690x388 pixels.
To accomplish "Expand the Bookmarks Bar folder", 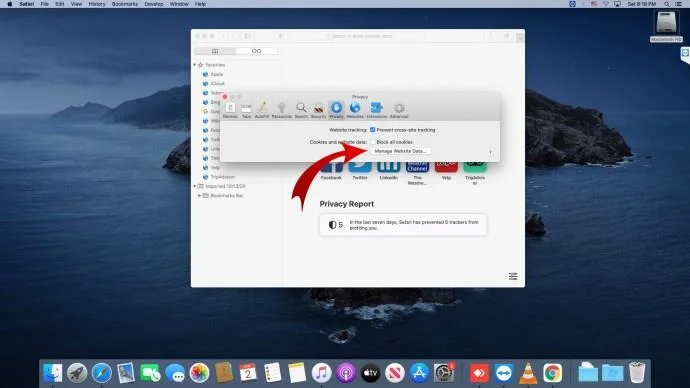I will click(199, 195).
